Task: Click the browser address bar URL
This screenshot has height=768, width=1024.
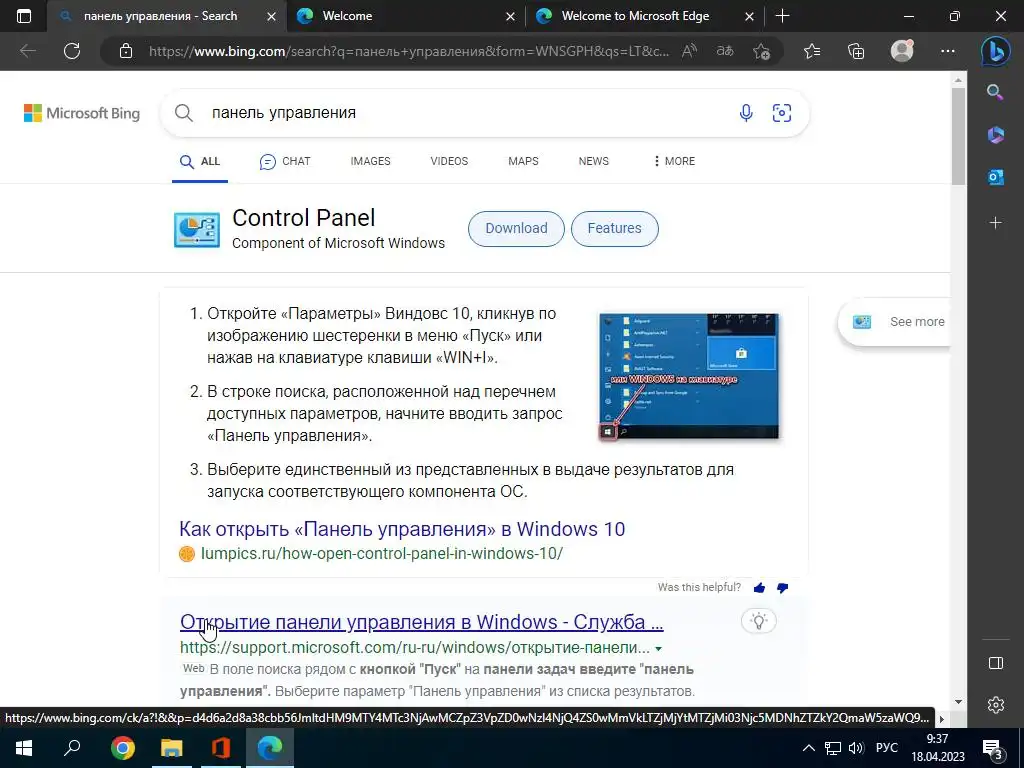Action: tap(409, 51)
